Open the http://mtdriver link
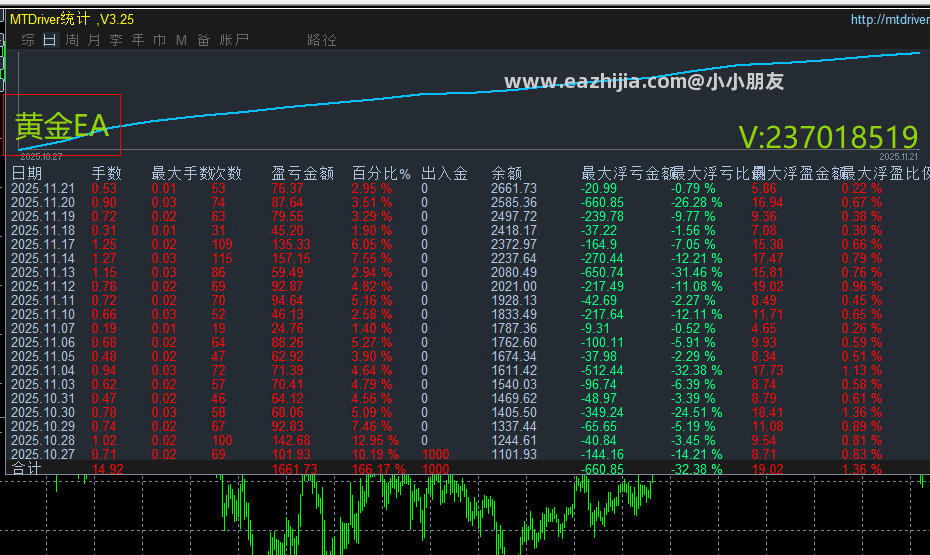930x555 pixels. tap(890, 20)
